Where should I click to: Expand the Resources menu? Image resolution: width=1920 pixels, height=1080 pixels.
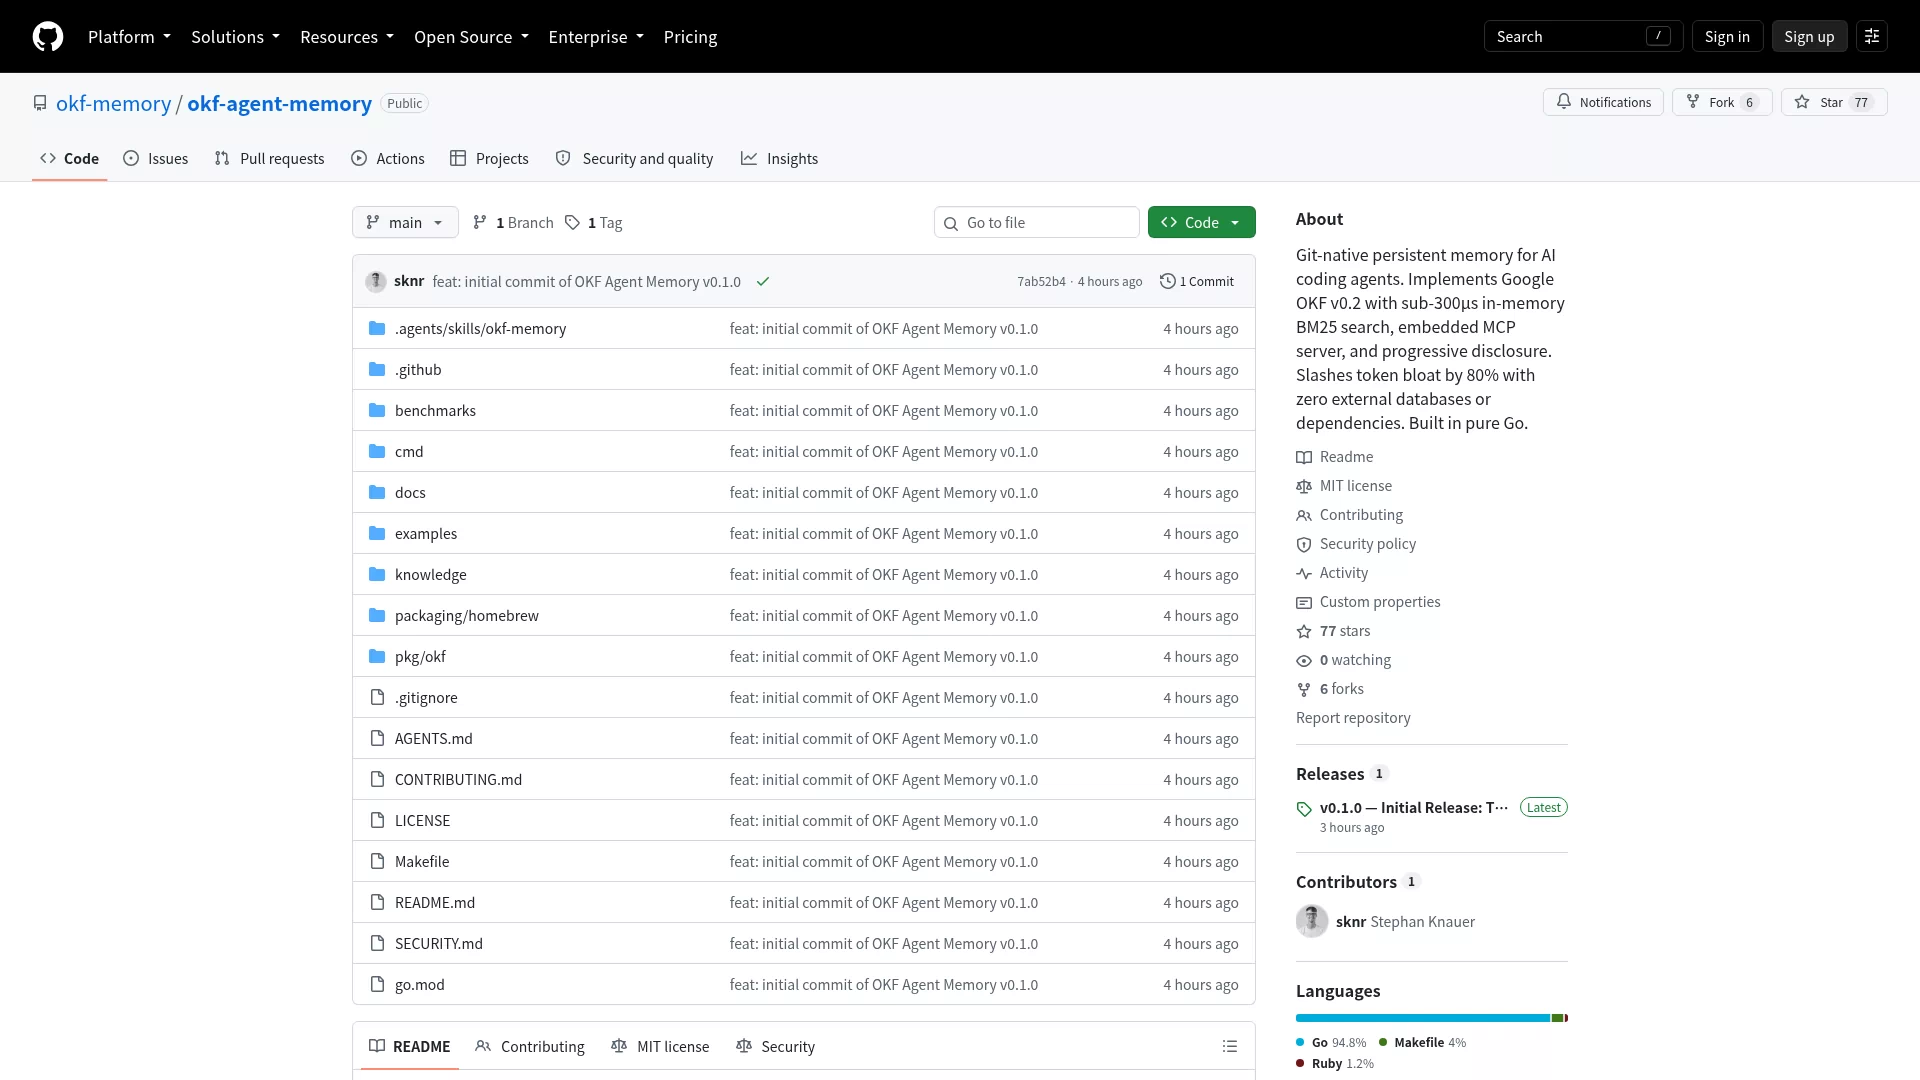[x=347, y=37]
